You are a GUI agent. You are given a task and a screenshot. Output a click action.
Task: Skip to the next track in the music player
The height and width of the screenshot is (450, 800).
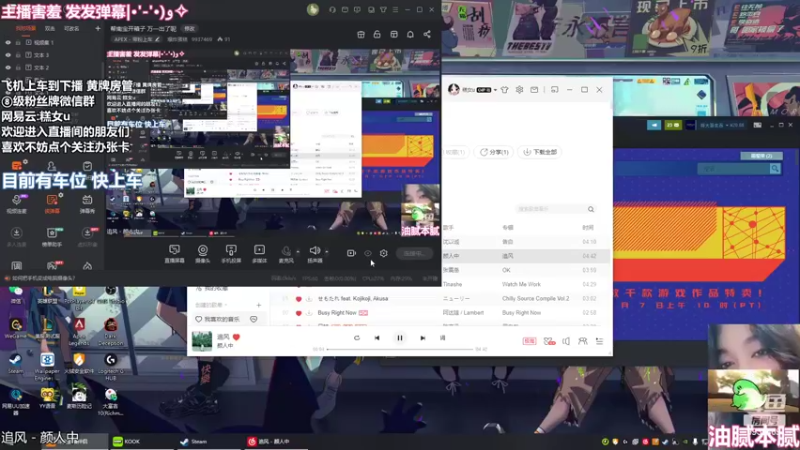coord(422,338)
